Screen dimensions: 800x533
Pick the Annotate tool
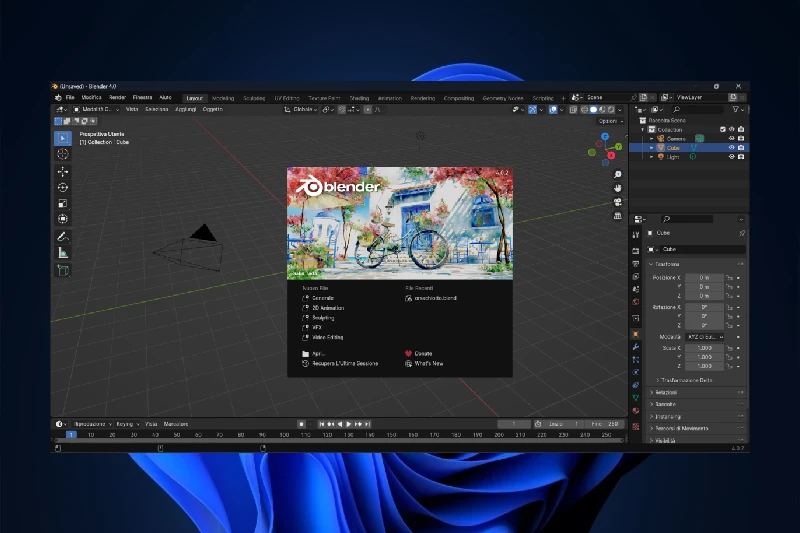[62, 237]
